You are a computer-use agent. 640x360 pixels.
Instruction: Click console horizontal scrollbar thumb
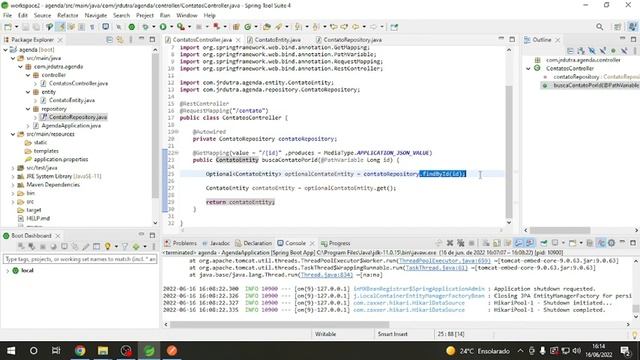pyautogui.click(x=279, y=324)
